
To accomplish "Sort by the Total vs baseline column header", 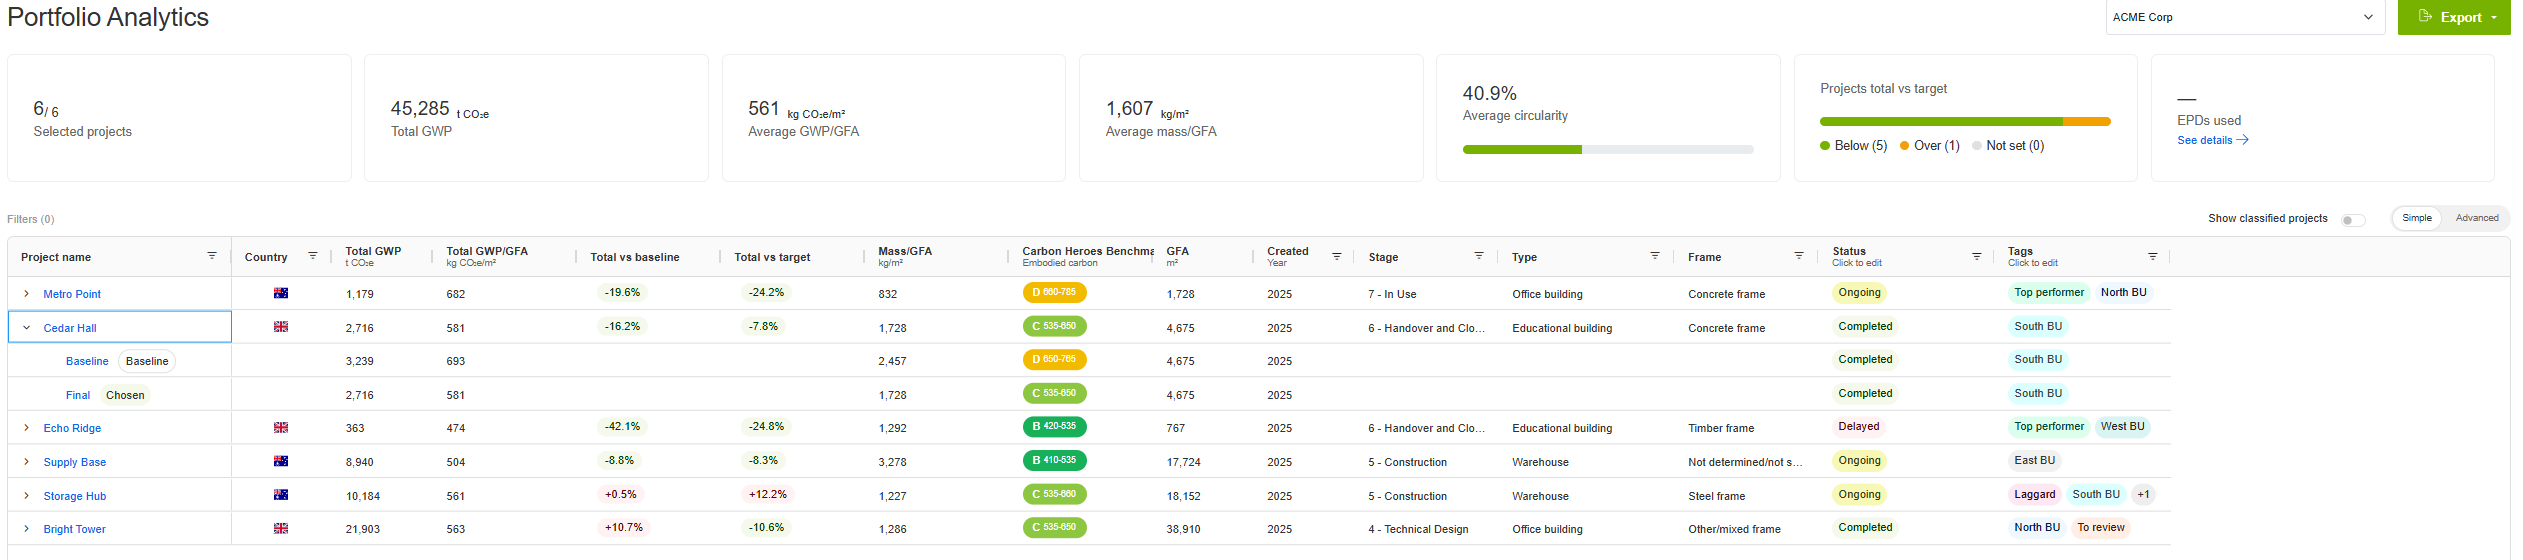I will (x=635, y=257).
